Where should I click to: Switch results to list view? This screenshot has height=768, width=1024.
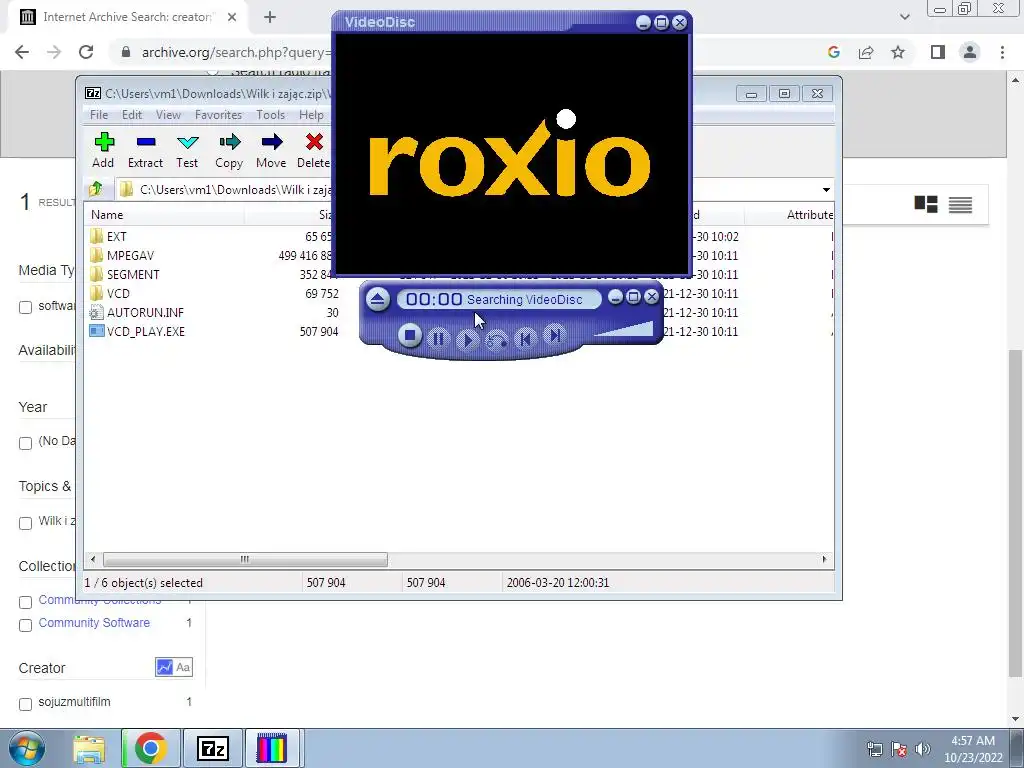pos(960,204)
